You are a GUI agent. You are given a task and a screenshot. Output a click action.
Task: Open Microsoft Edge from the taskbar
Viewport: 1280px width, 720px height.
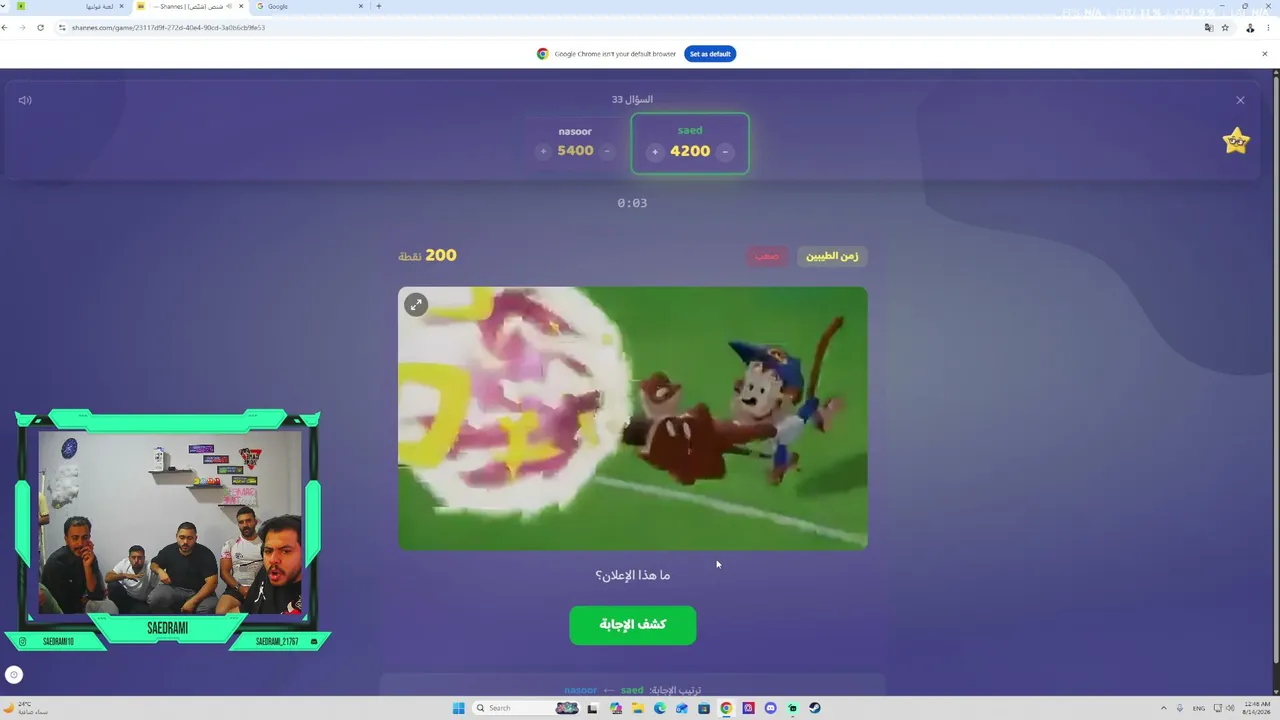[660, 708]
